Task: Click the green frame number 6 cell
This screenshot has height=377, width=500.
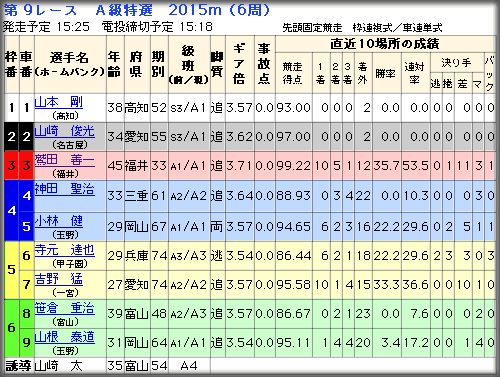Action: tap(12, 328)
